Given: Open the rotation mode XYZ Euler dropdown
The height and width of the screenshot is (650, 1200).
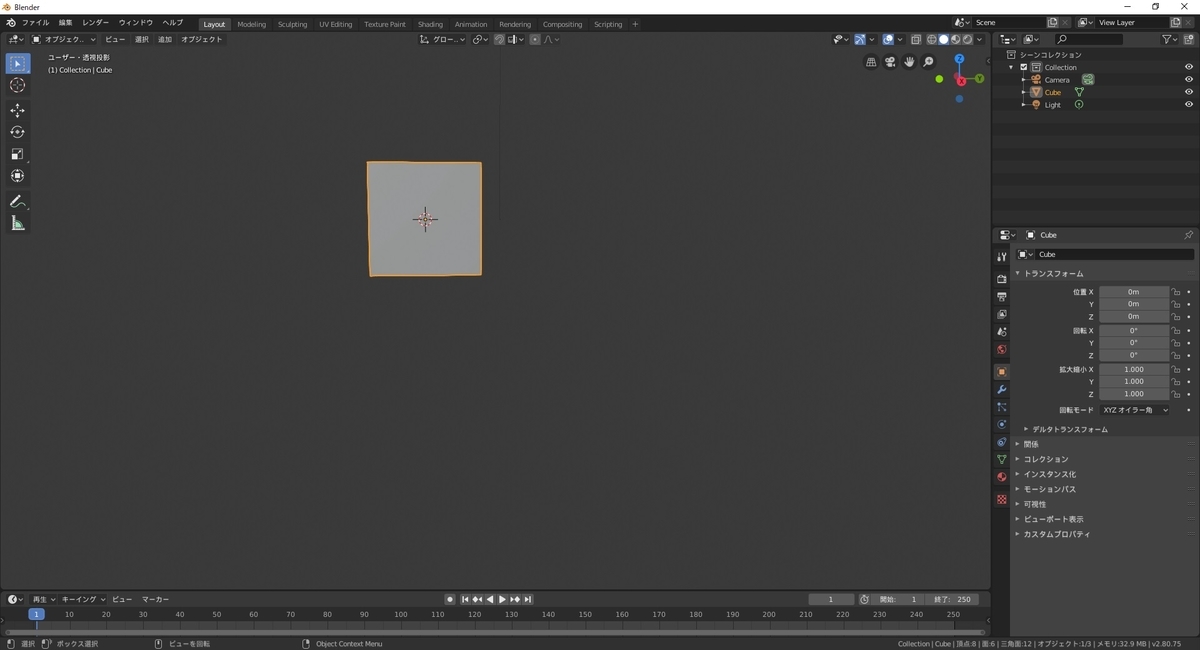Looking at the screenshot, I should coord(1135,410).
